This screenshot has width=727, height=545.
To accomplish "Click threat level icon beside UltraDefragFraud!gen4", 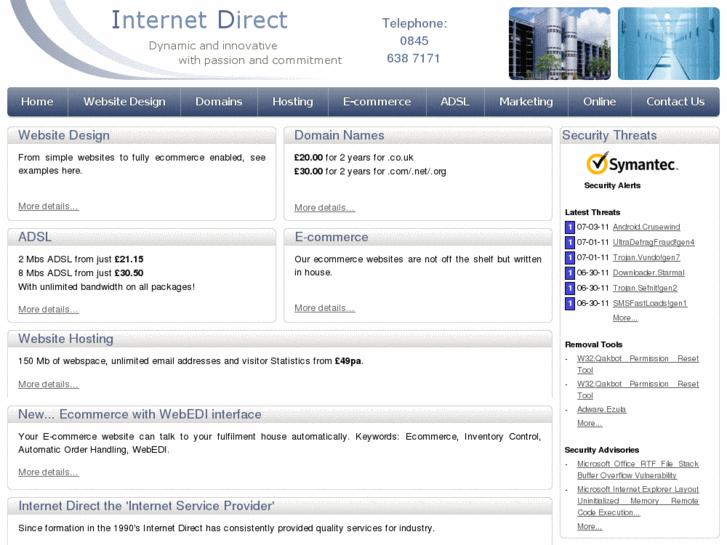I will [x=570, y=243].
